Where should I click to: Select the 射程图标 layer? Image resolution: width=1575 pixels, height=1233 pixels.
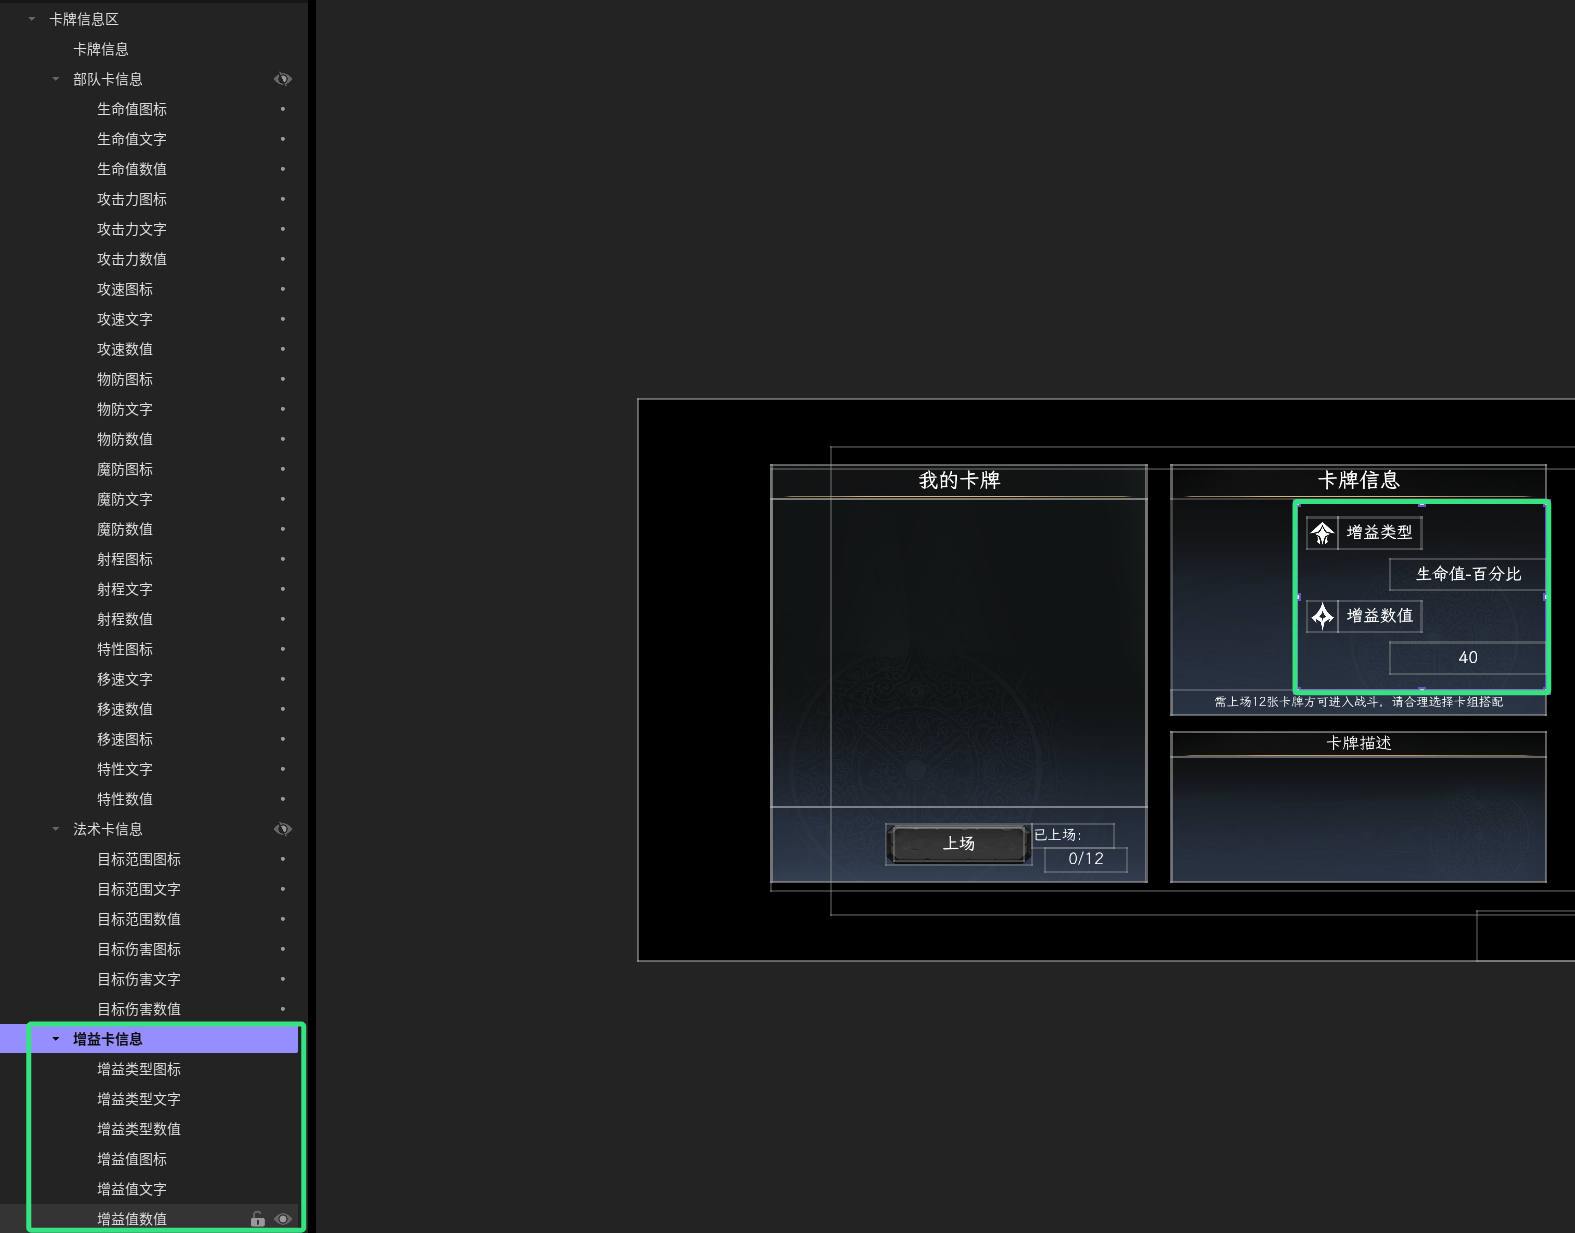pyautogui.click(x=125, y=559)
